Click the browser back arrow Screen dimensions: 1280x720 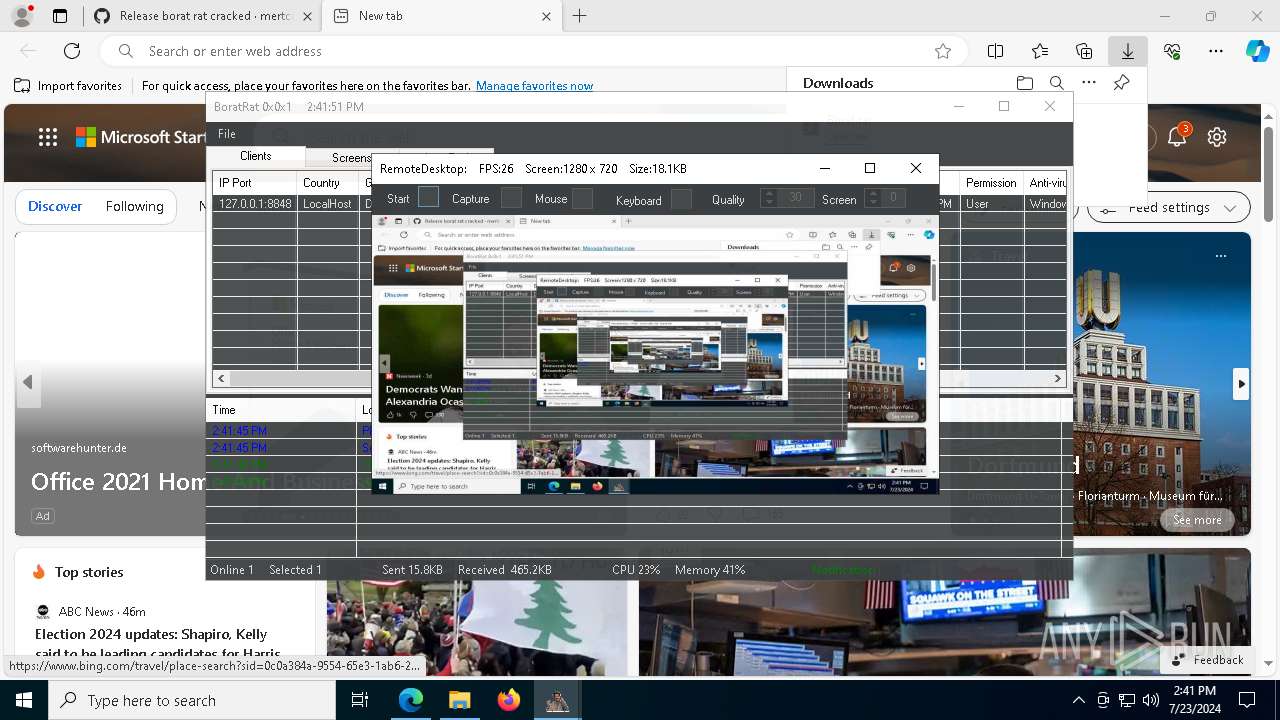pos(28,51)
